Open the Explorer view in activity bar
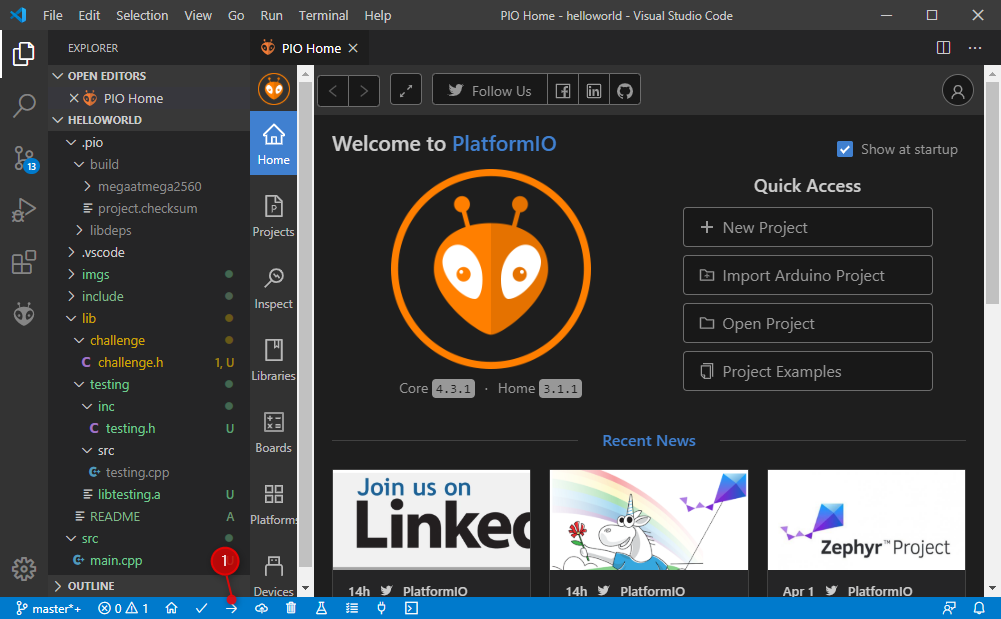 [24, 54]
